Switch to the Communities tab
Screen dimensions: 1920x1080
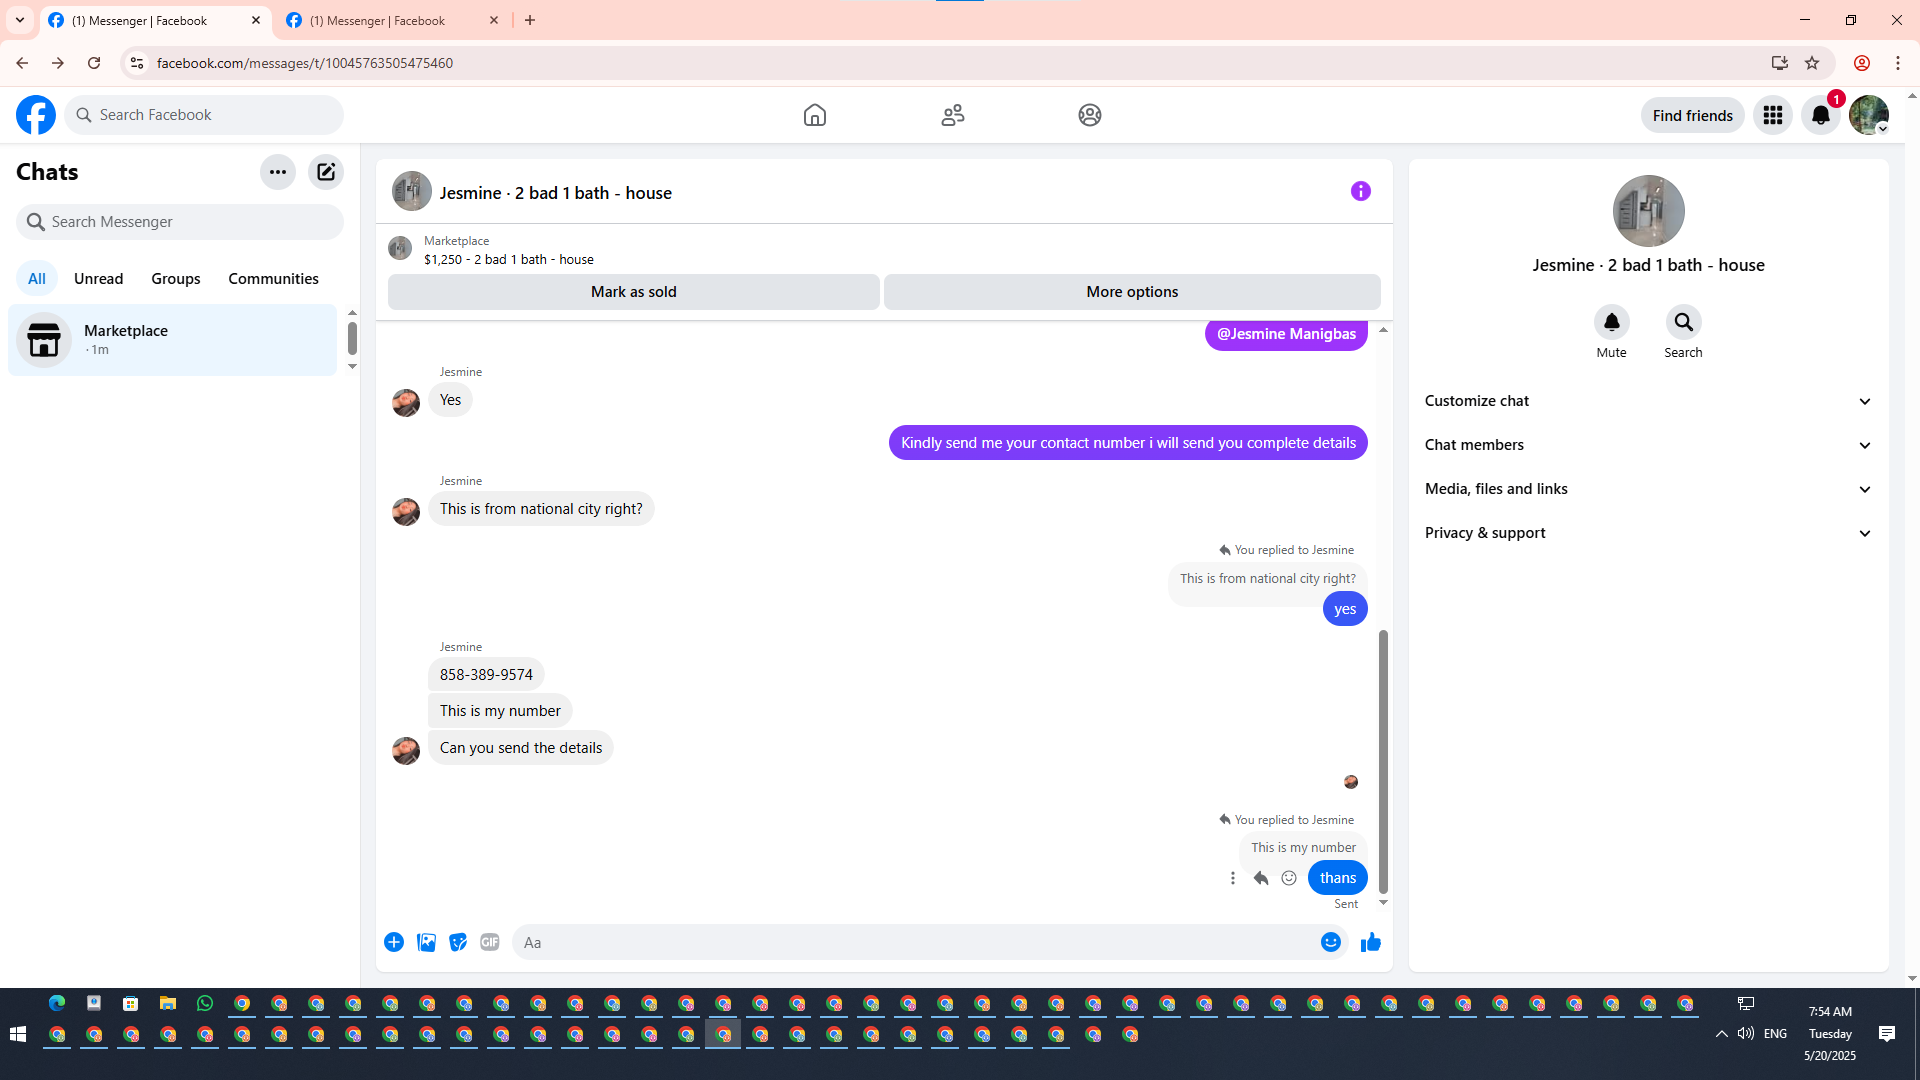click(x=273, y=279)
